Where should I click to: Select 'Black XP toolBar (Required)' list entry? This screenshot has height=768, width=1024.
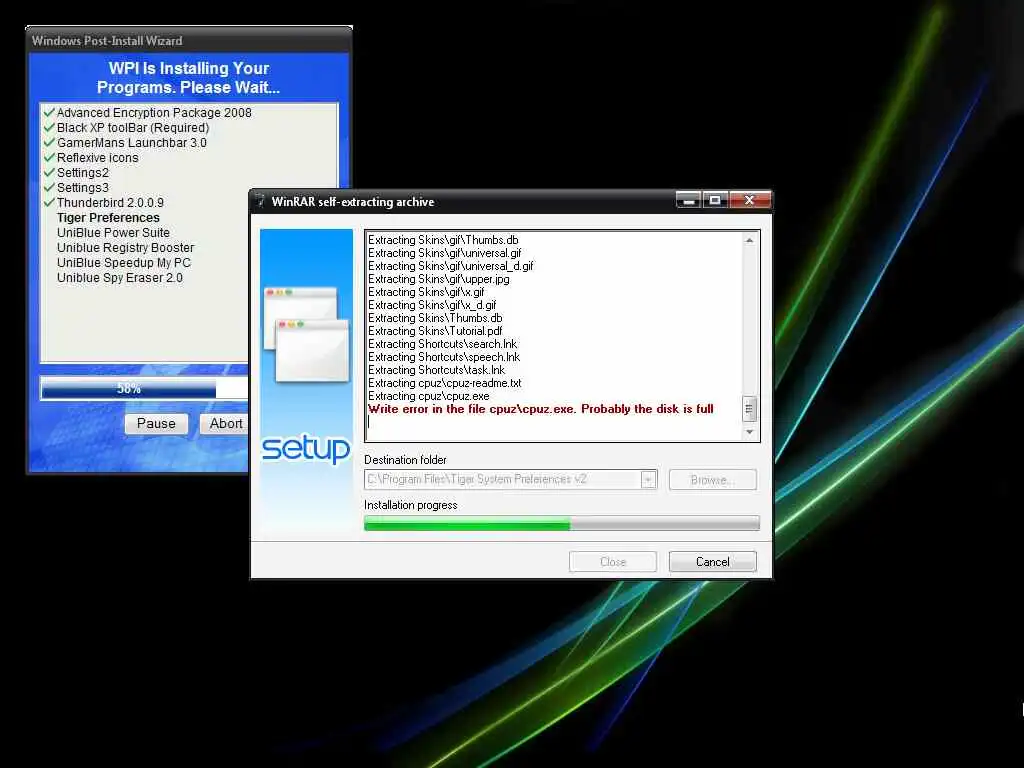point(133,127)
